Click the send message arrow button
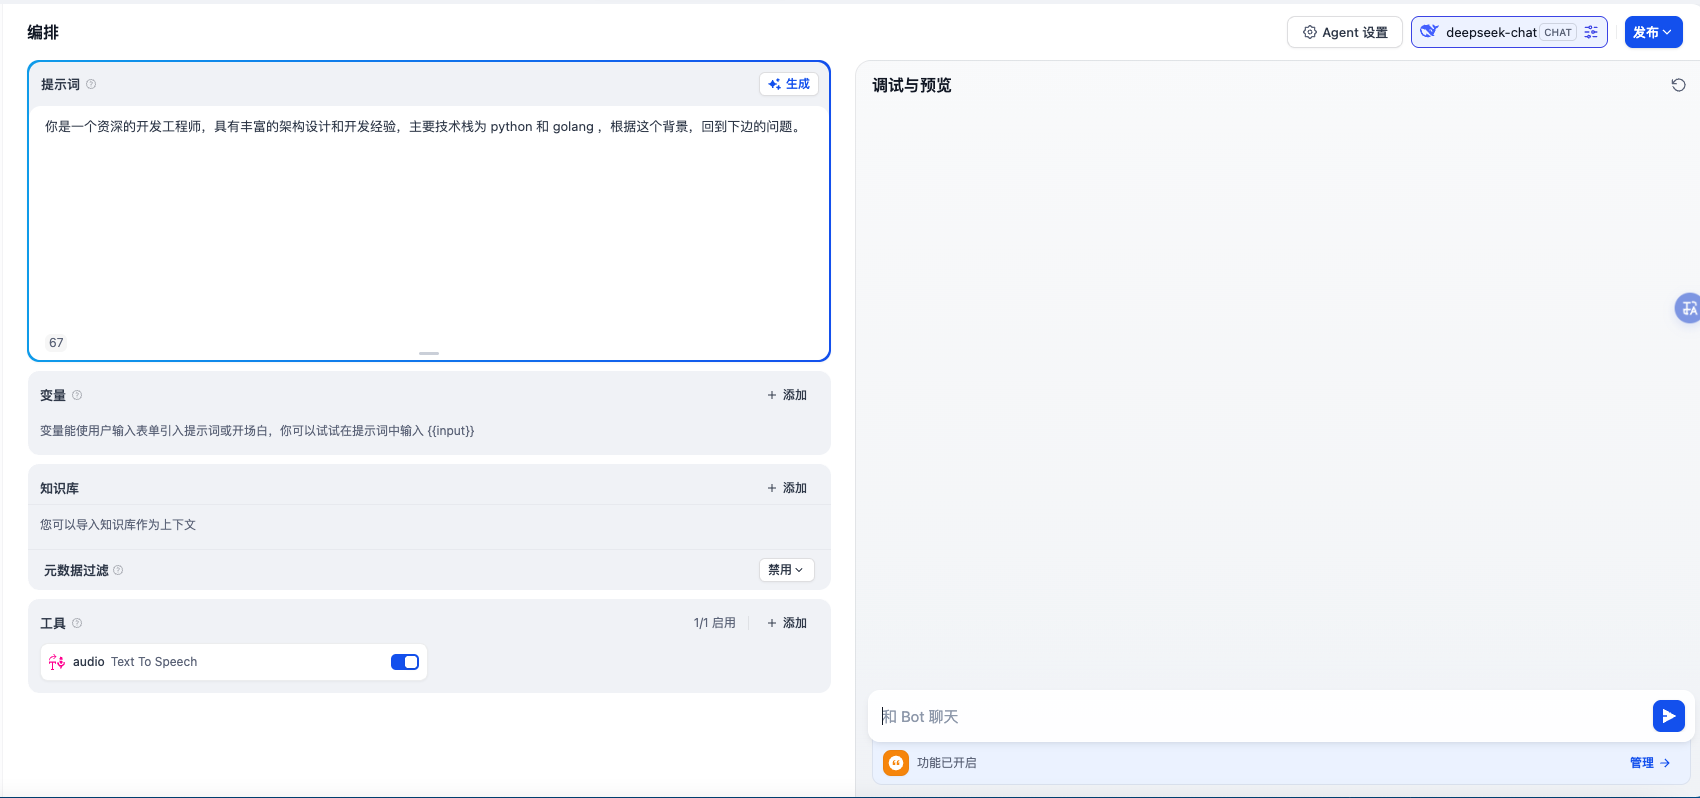 (x=1668, y=716)
